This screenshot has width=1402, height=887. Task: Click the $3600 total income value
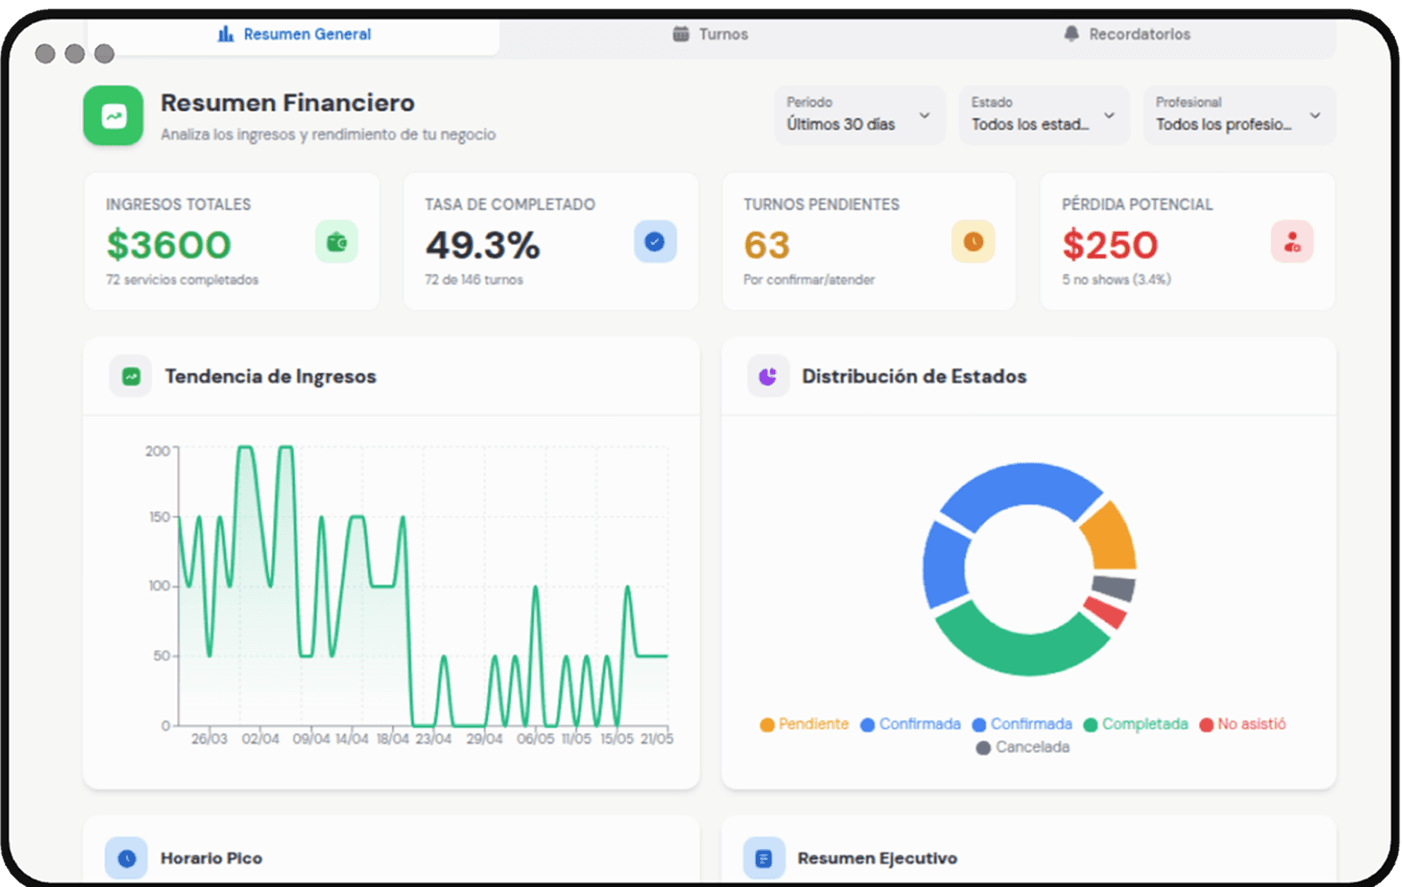click(169, 245)
